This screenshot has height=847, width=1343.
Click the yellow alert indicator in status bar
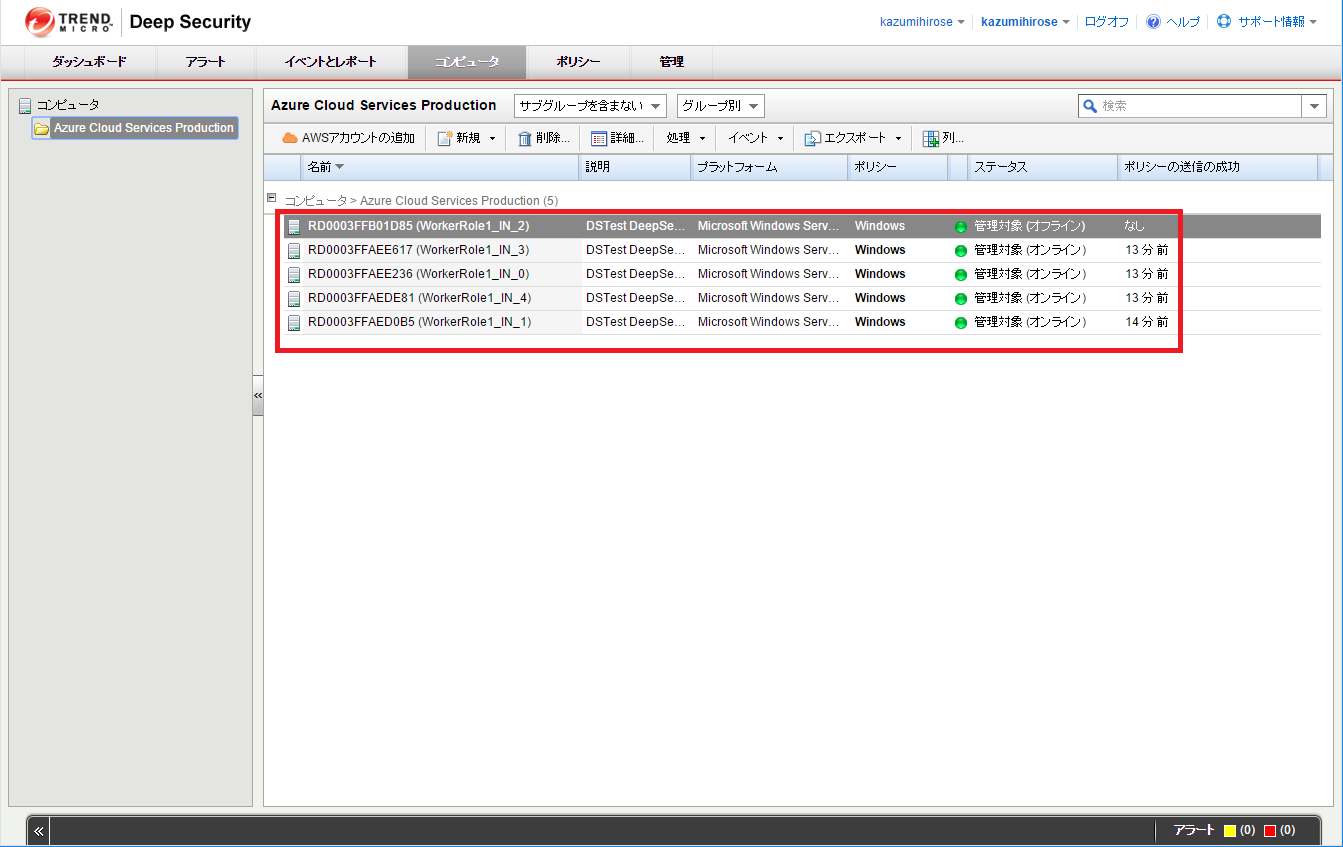click(x=1230, y=830)
